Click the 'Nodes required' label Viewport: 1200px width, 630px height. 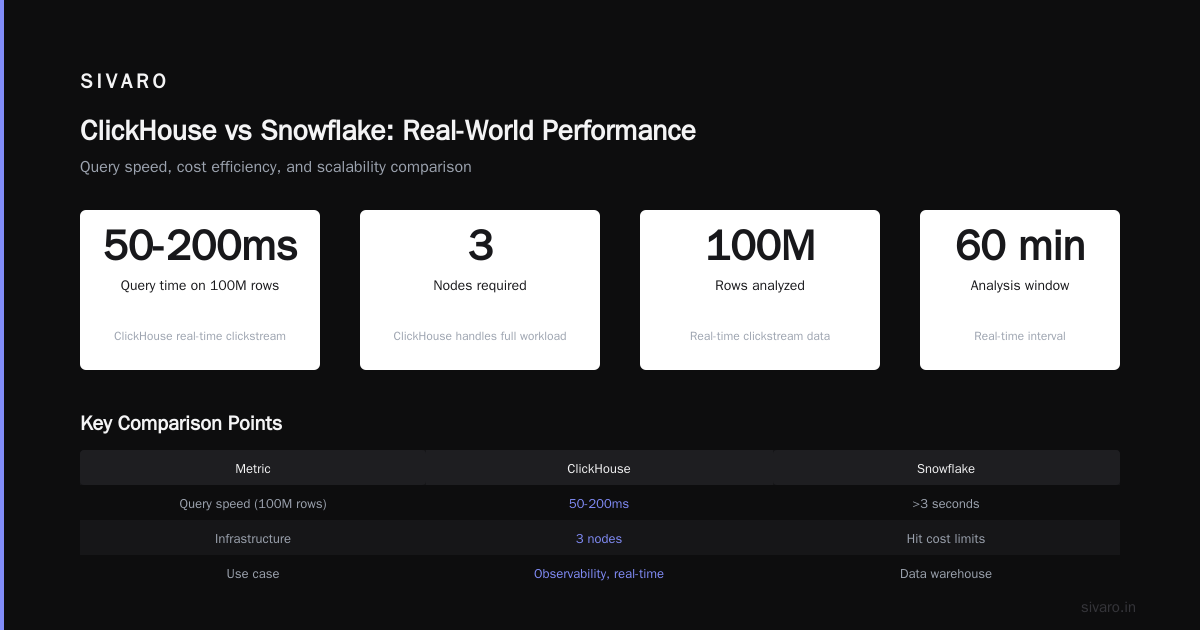click(x=480, y=286)
